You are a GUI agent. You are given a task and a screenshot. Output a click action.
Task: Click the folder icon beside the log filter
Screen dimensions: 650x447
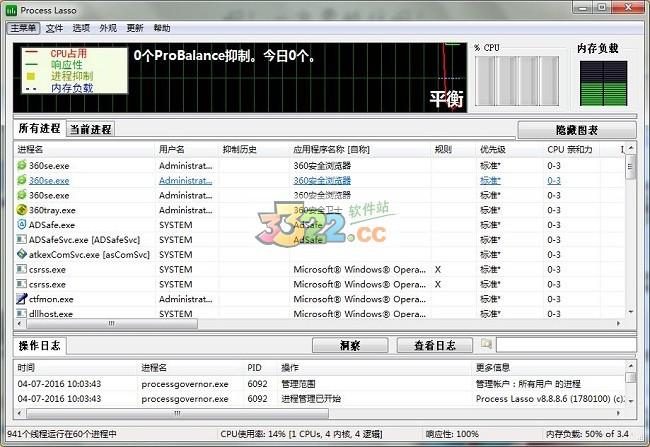(486, 343)
